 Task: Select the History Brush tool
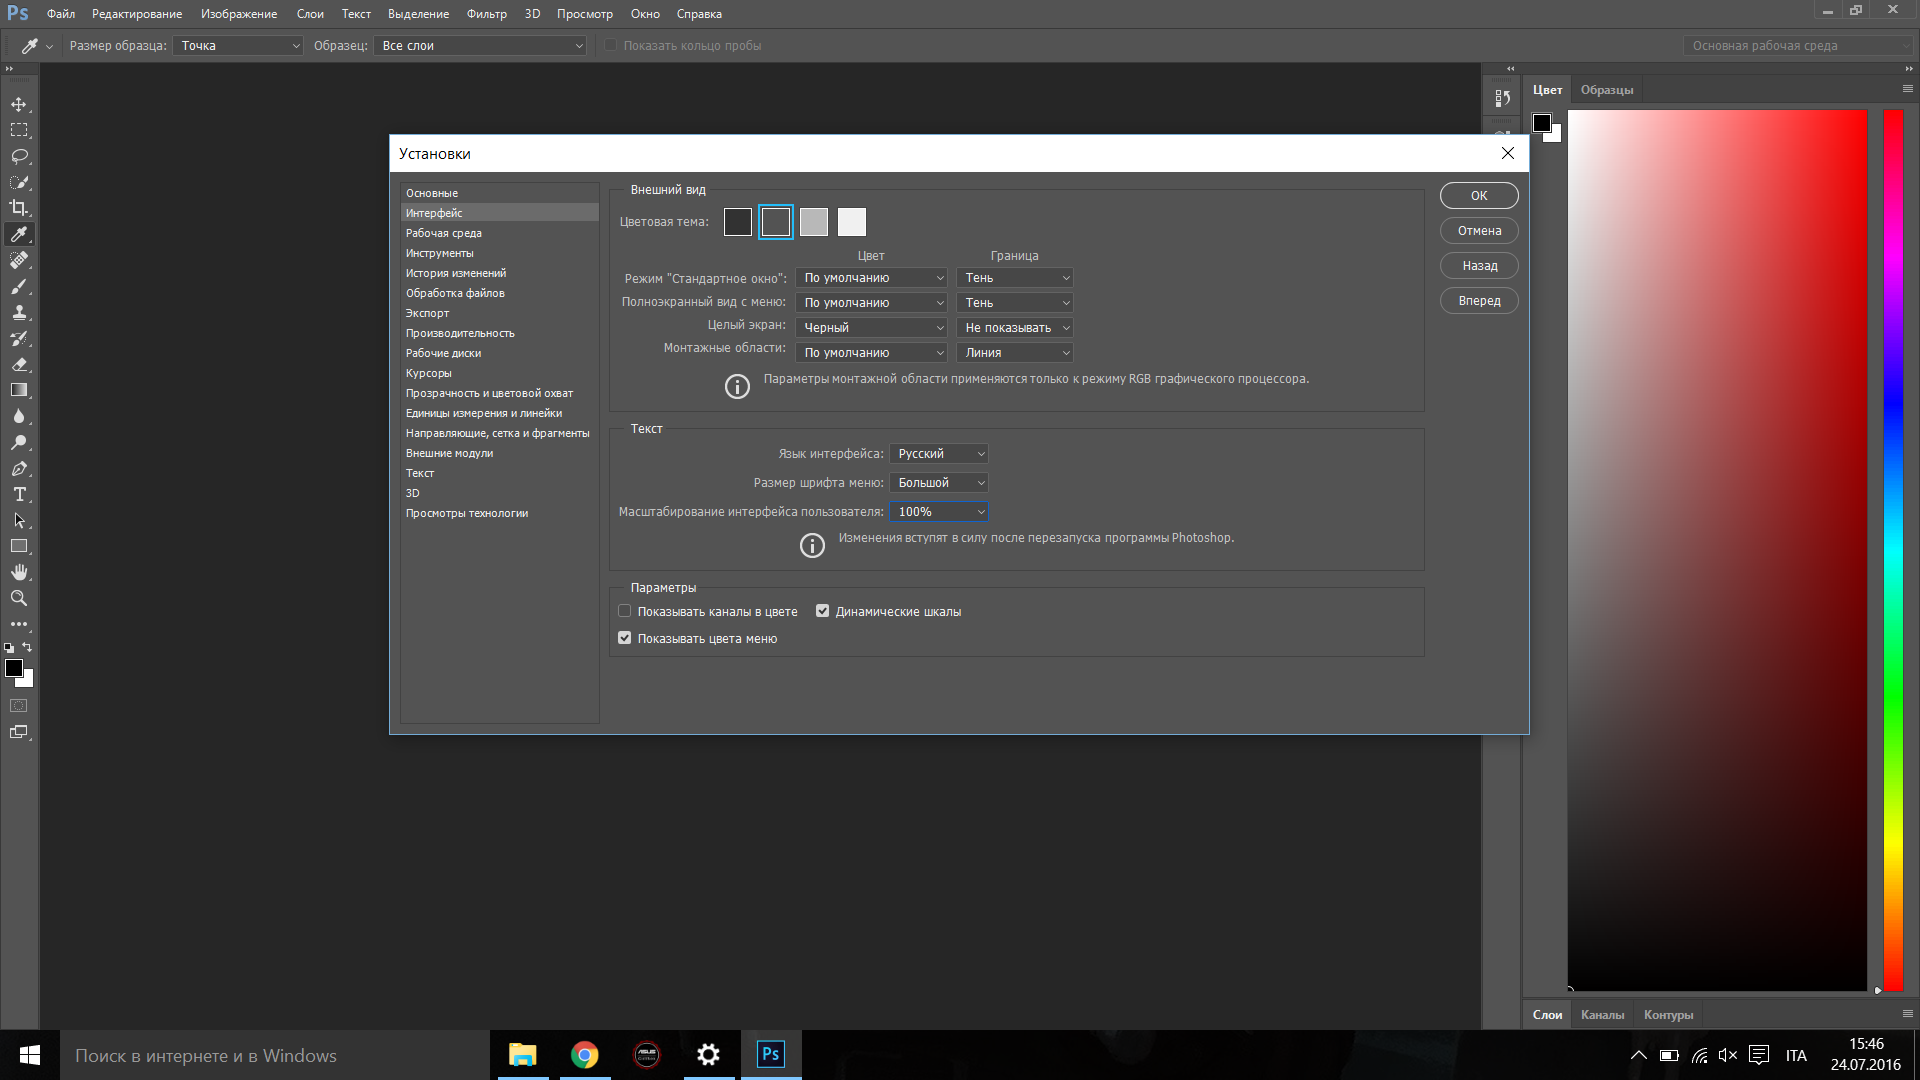pos(19,339)
